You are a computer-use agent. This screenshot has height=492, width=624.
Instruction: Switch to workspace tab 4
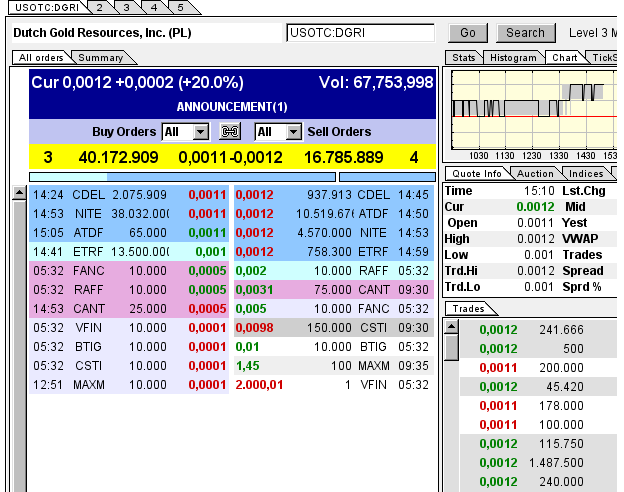pyautogui.click(x=154, y=7)
